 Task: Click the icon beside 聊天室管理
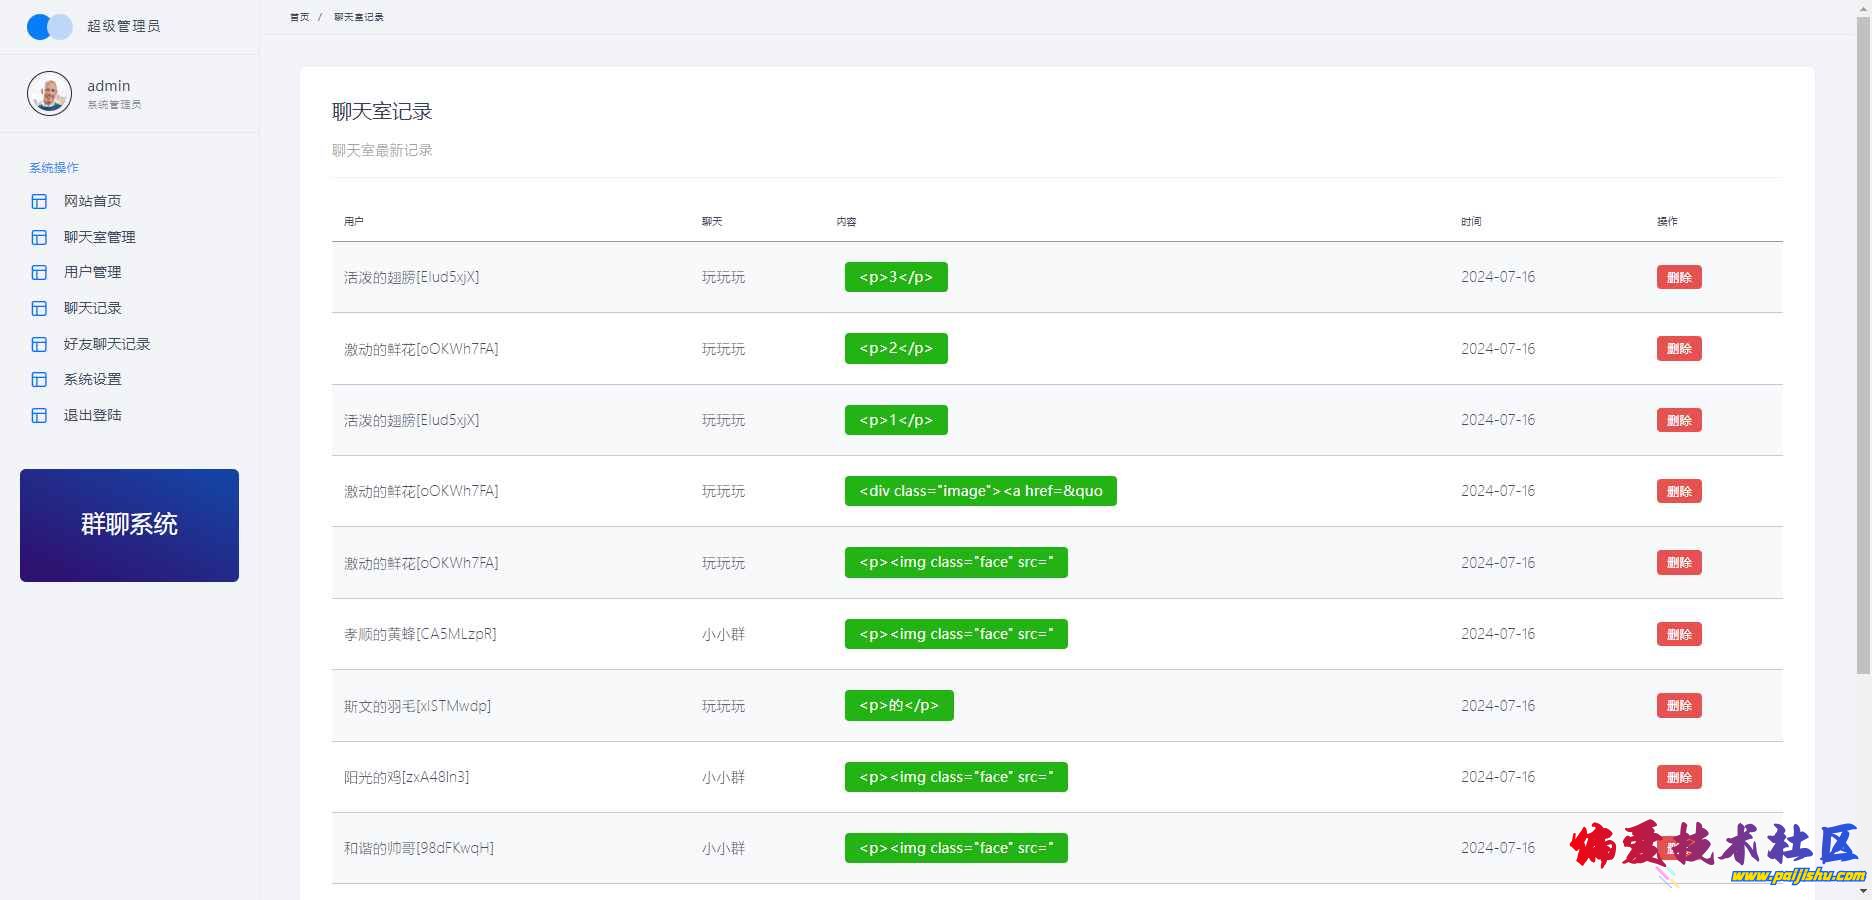click(x=39, y=237)
